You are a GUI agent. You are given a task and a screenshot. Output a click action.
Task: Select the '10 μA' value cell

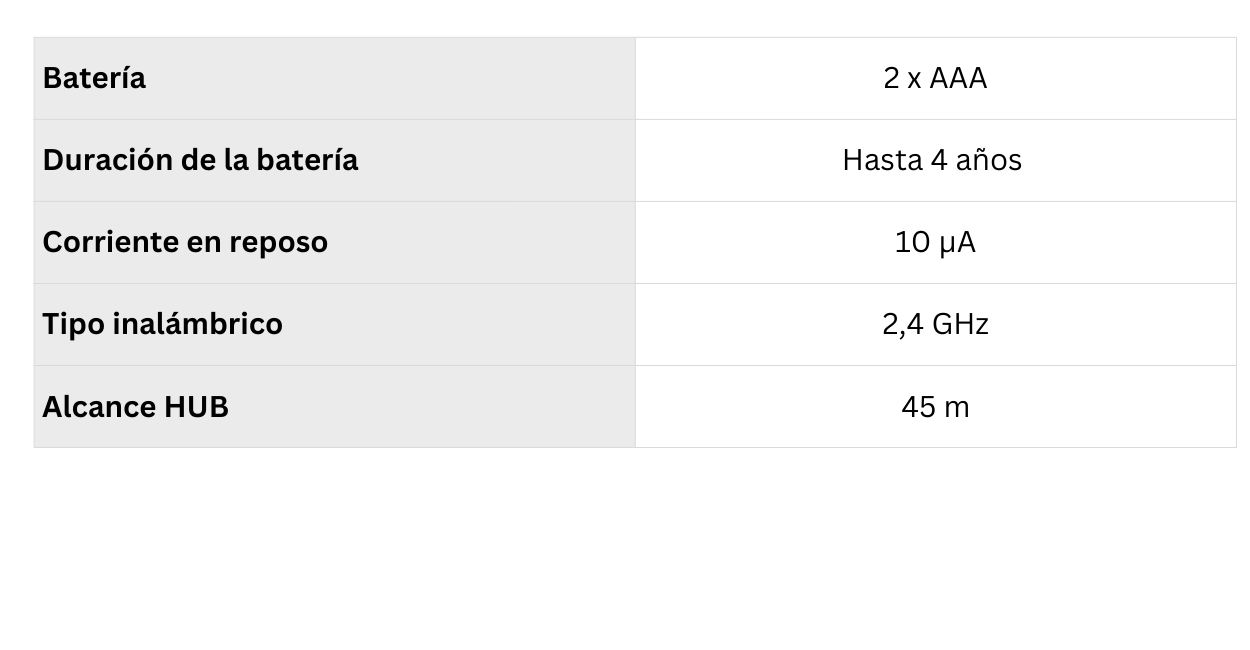935,242
